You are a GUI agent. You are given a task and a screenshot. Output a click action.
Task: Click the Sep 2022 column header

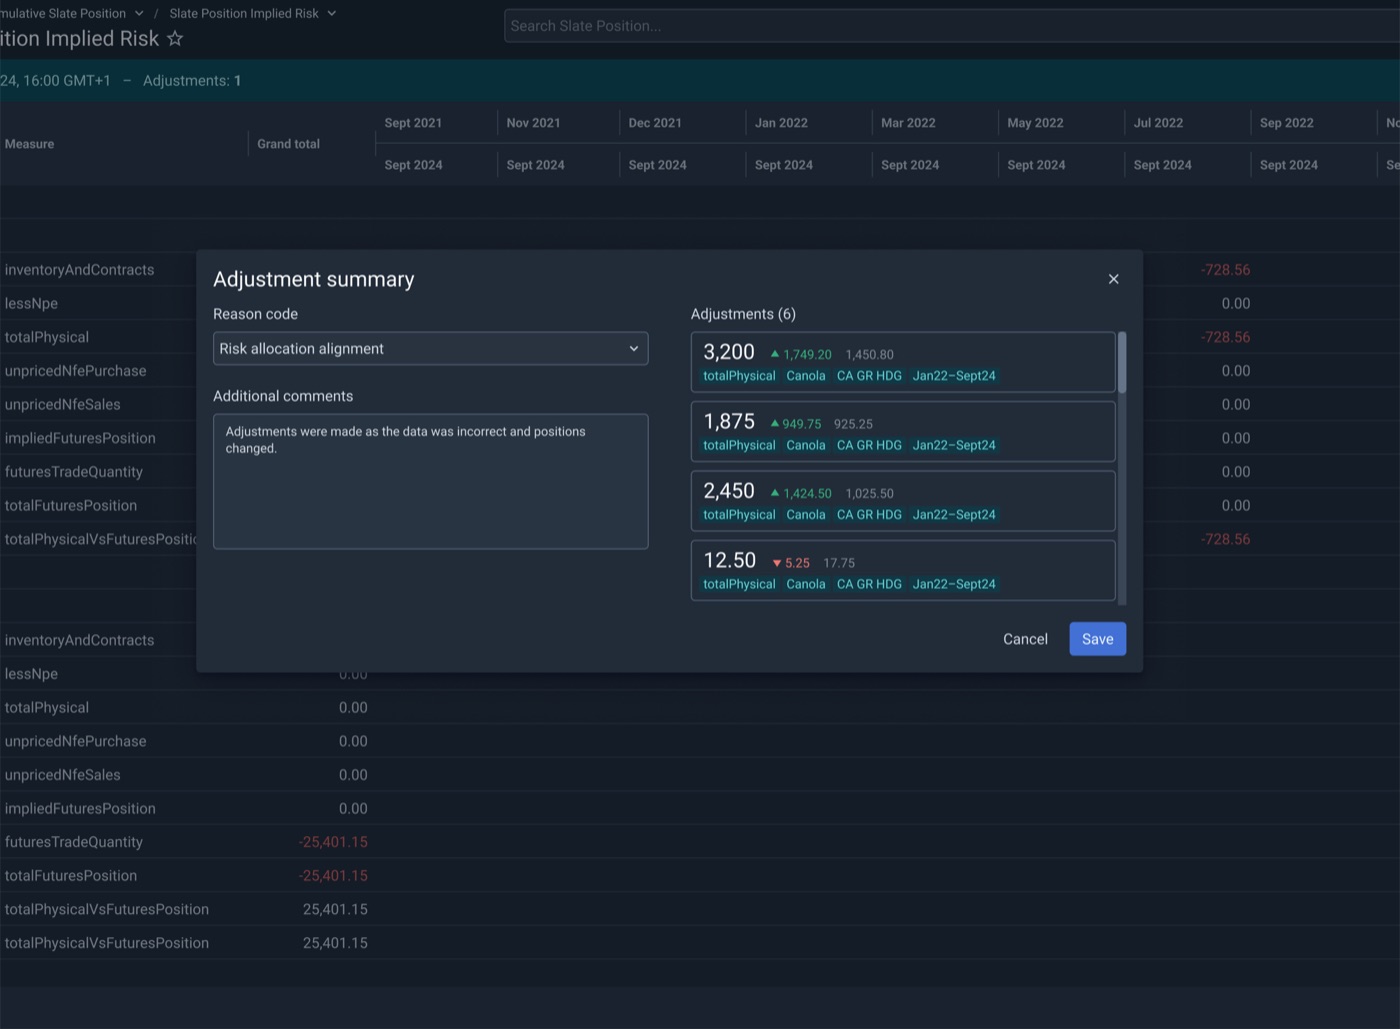click(1287, 123)
